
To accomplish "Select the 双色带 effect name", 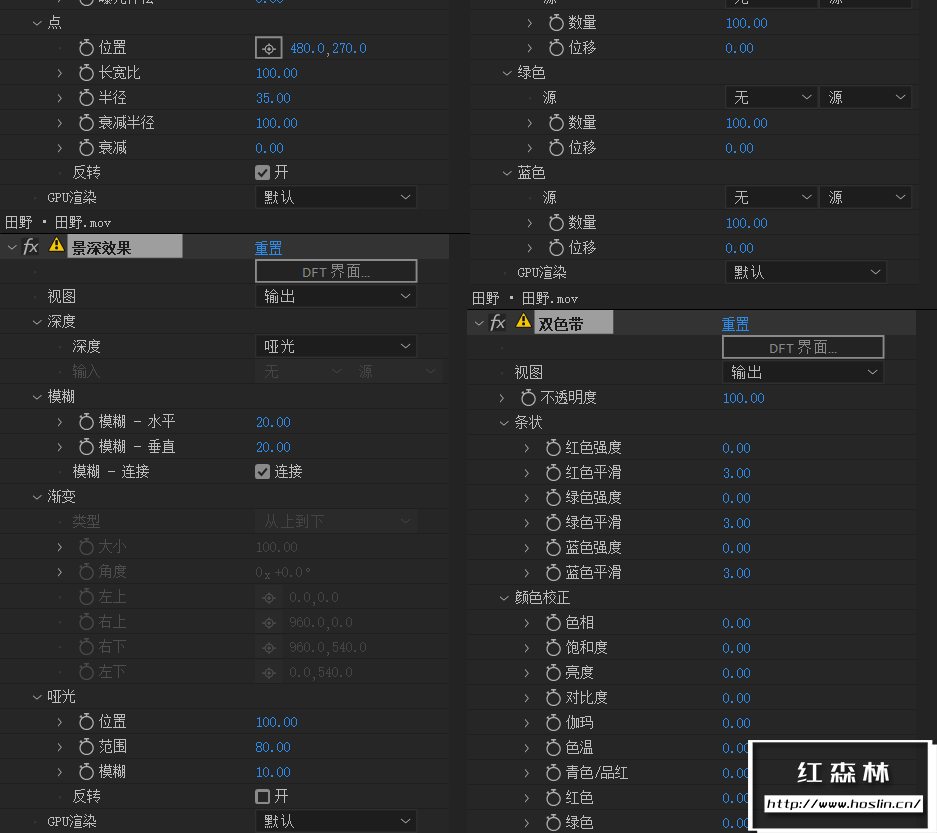I will tap(574, 323).
